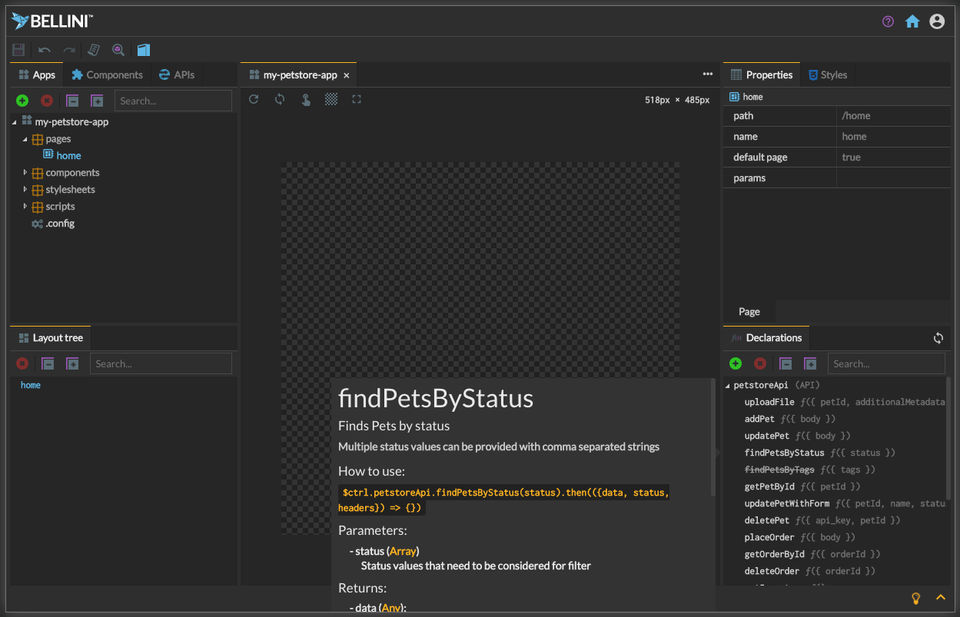Click the green add button in the Apps panel
This screenshot has height=617, width=960.
pyautogui.click(x=22, y=101)
